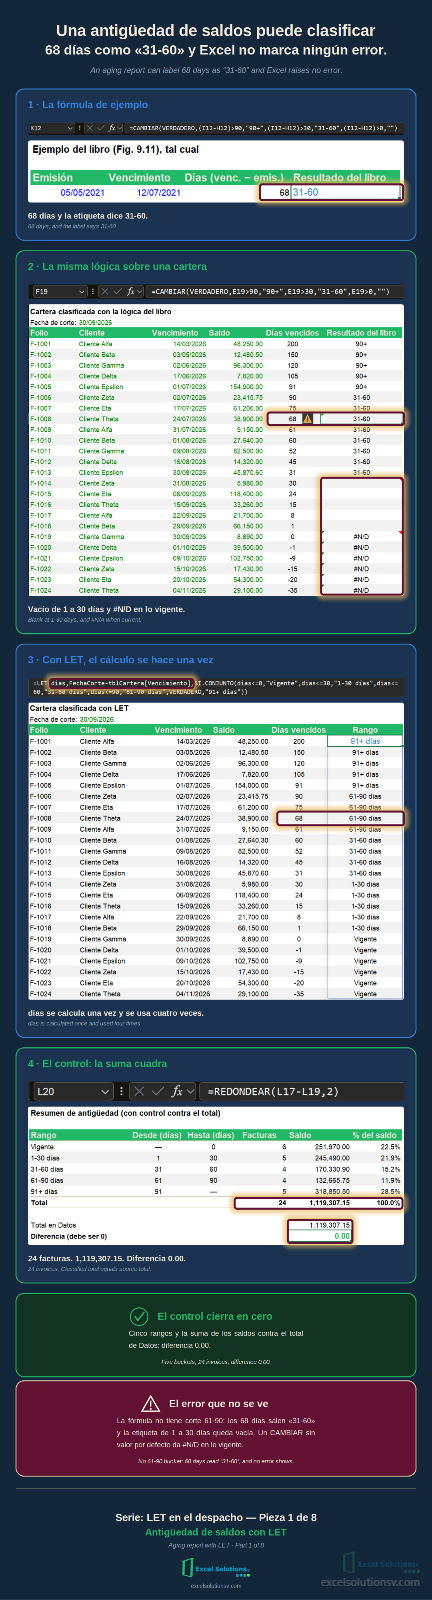Click the enter checkmark in L20 formula bar
This screenshot has width=432, height=1600.
point(157,1092)
